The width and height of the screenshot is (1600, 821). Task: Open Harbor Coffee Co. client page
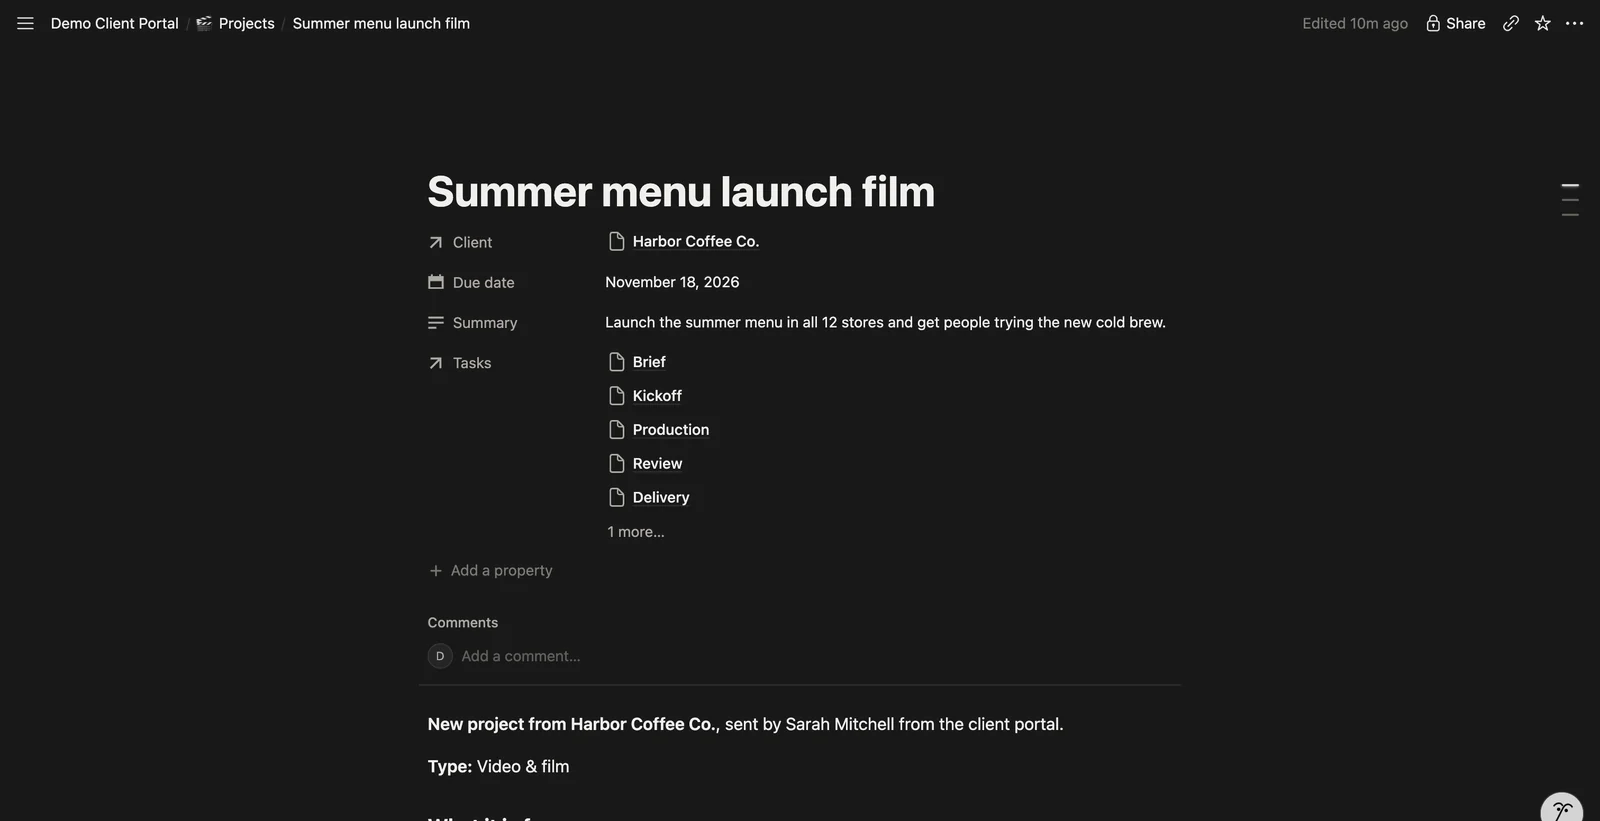[683, 241]
